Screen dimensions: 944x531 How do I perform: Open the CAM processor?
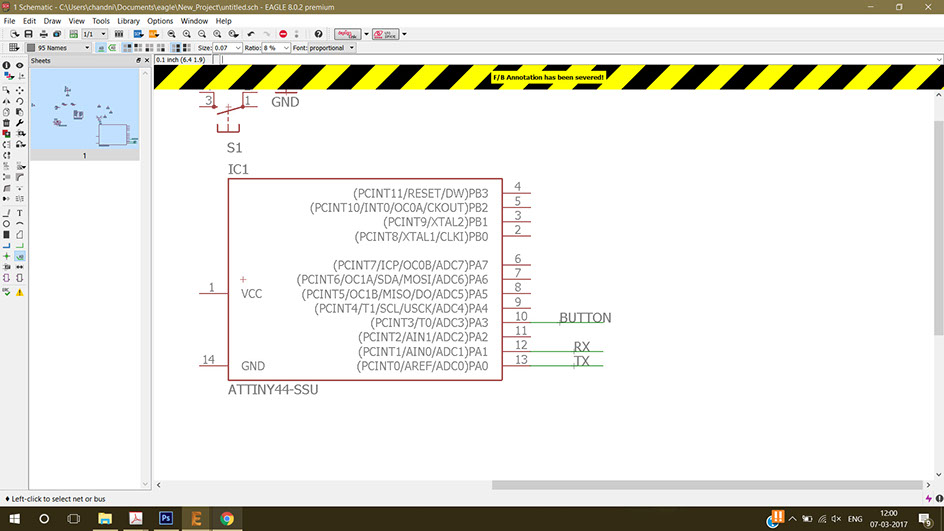point(57,34)
